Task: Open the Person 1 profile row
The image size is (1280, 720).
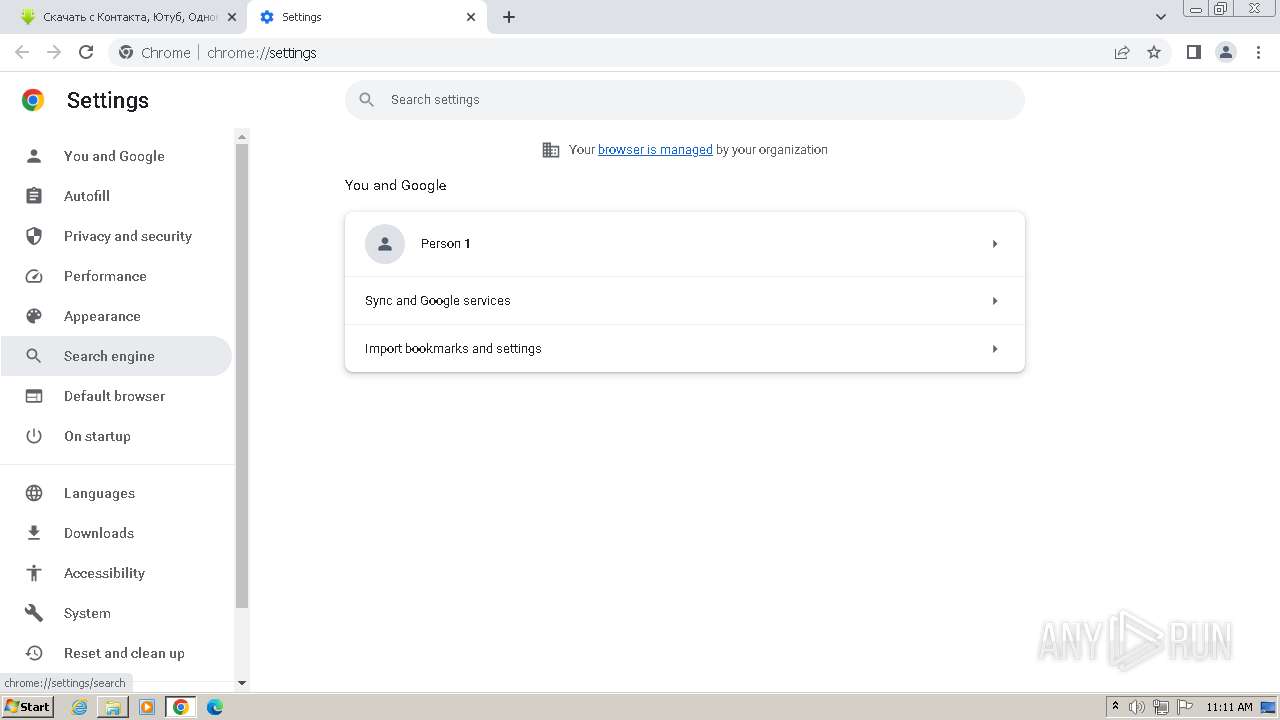Action: [685, 244]
